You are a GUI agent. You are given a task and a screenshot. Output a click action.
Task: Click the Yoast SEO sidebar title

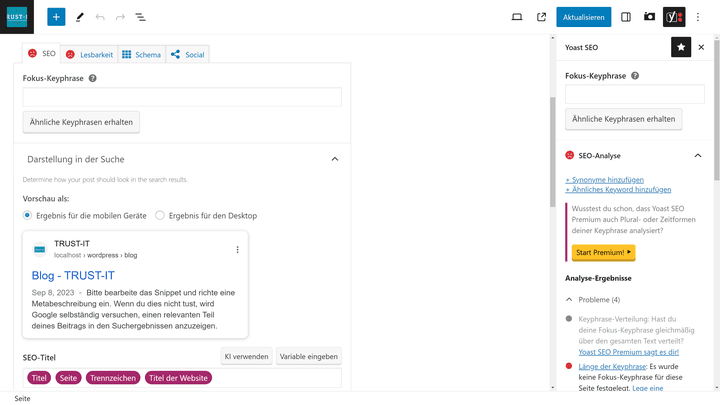click(x=581, y=47)
